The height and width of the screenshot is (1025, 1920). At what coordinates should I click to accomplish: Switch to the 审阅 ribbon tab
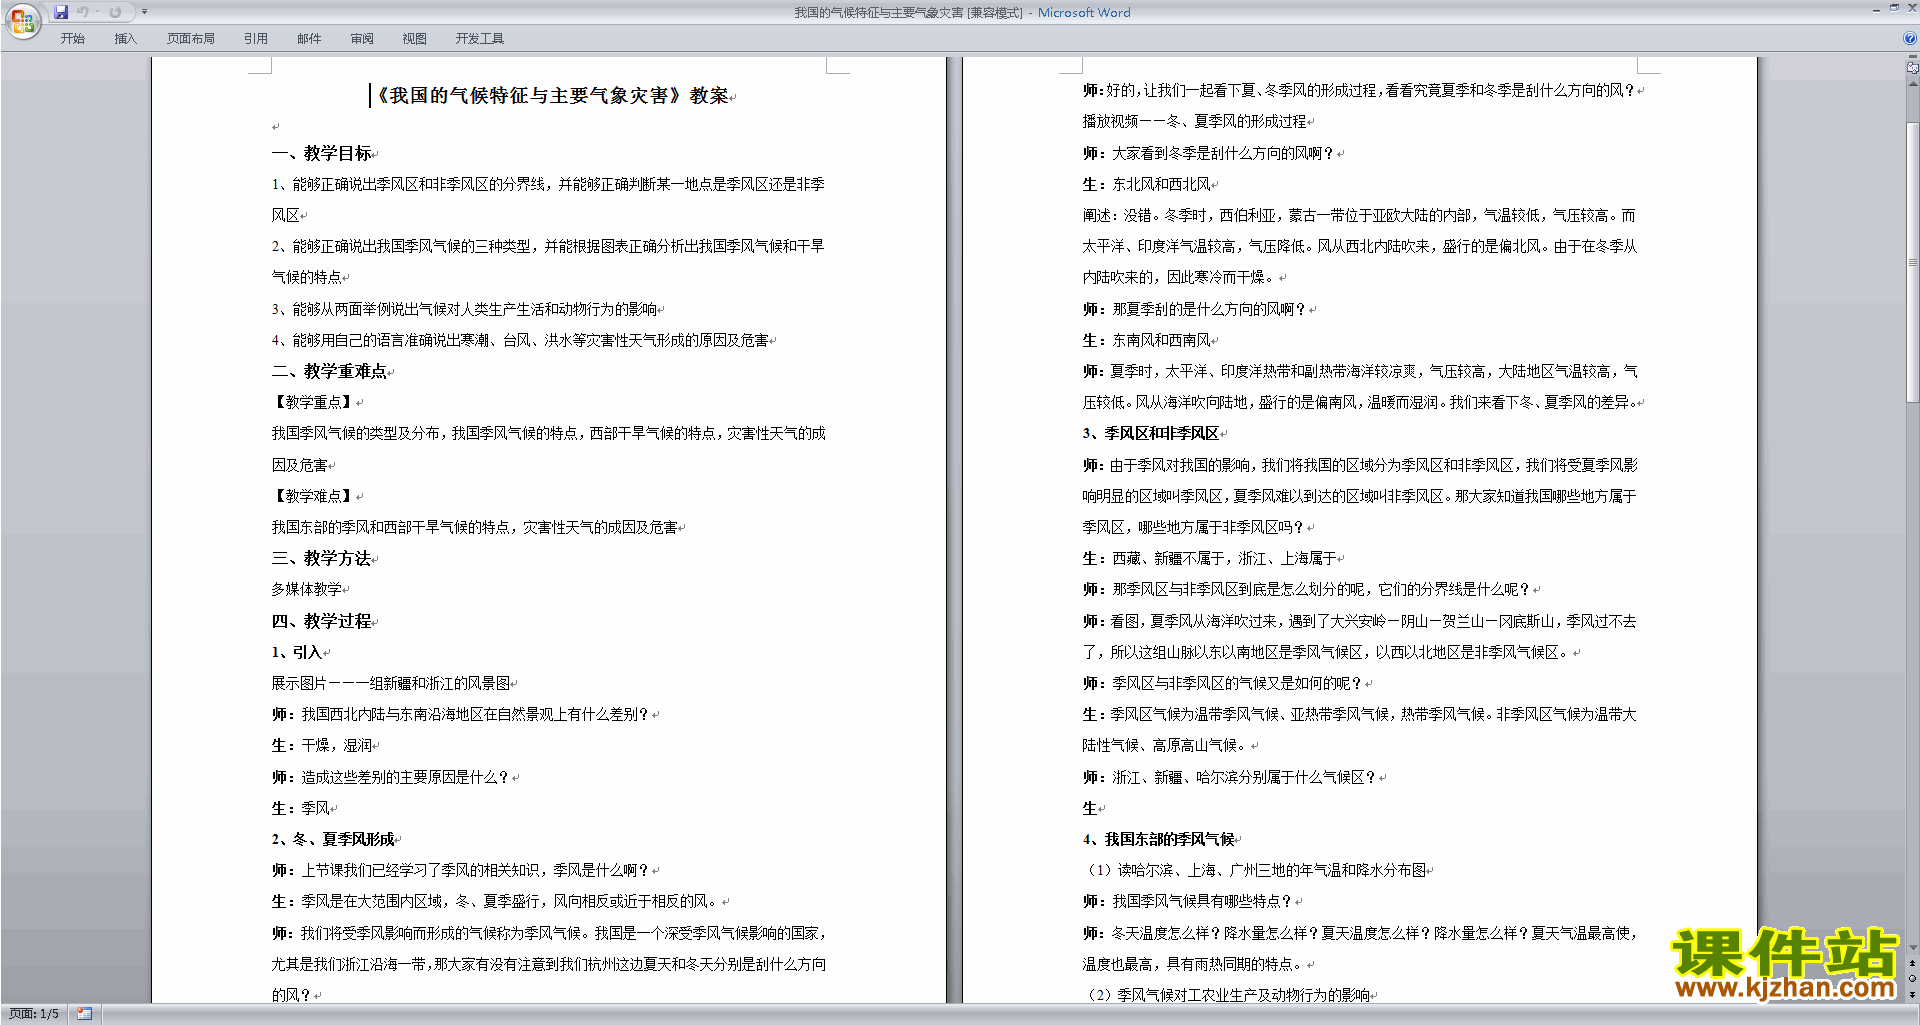coord(362,39)
